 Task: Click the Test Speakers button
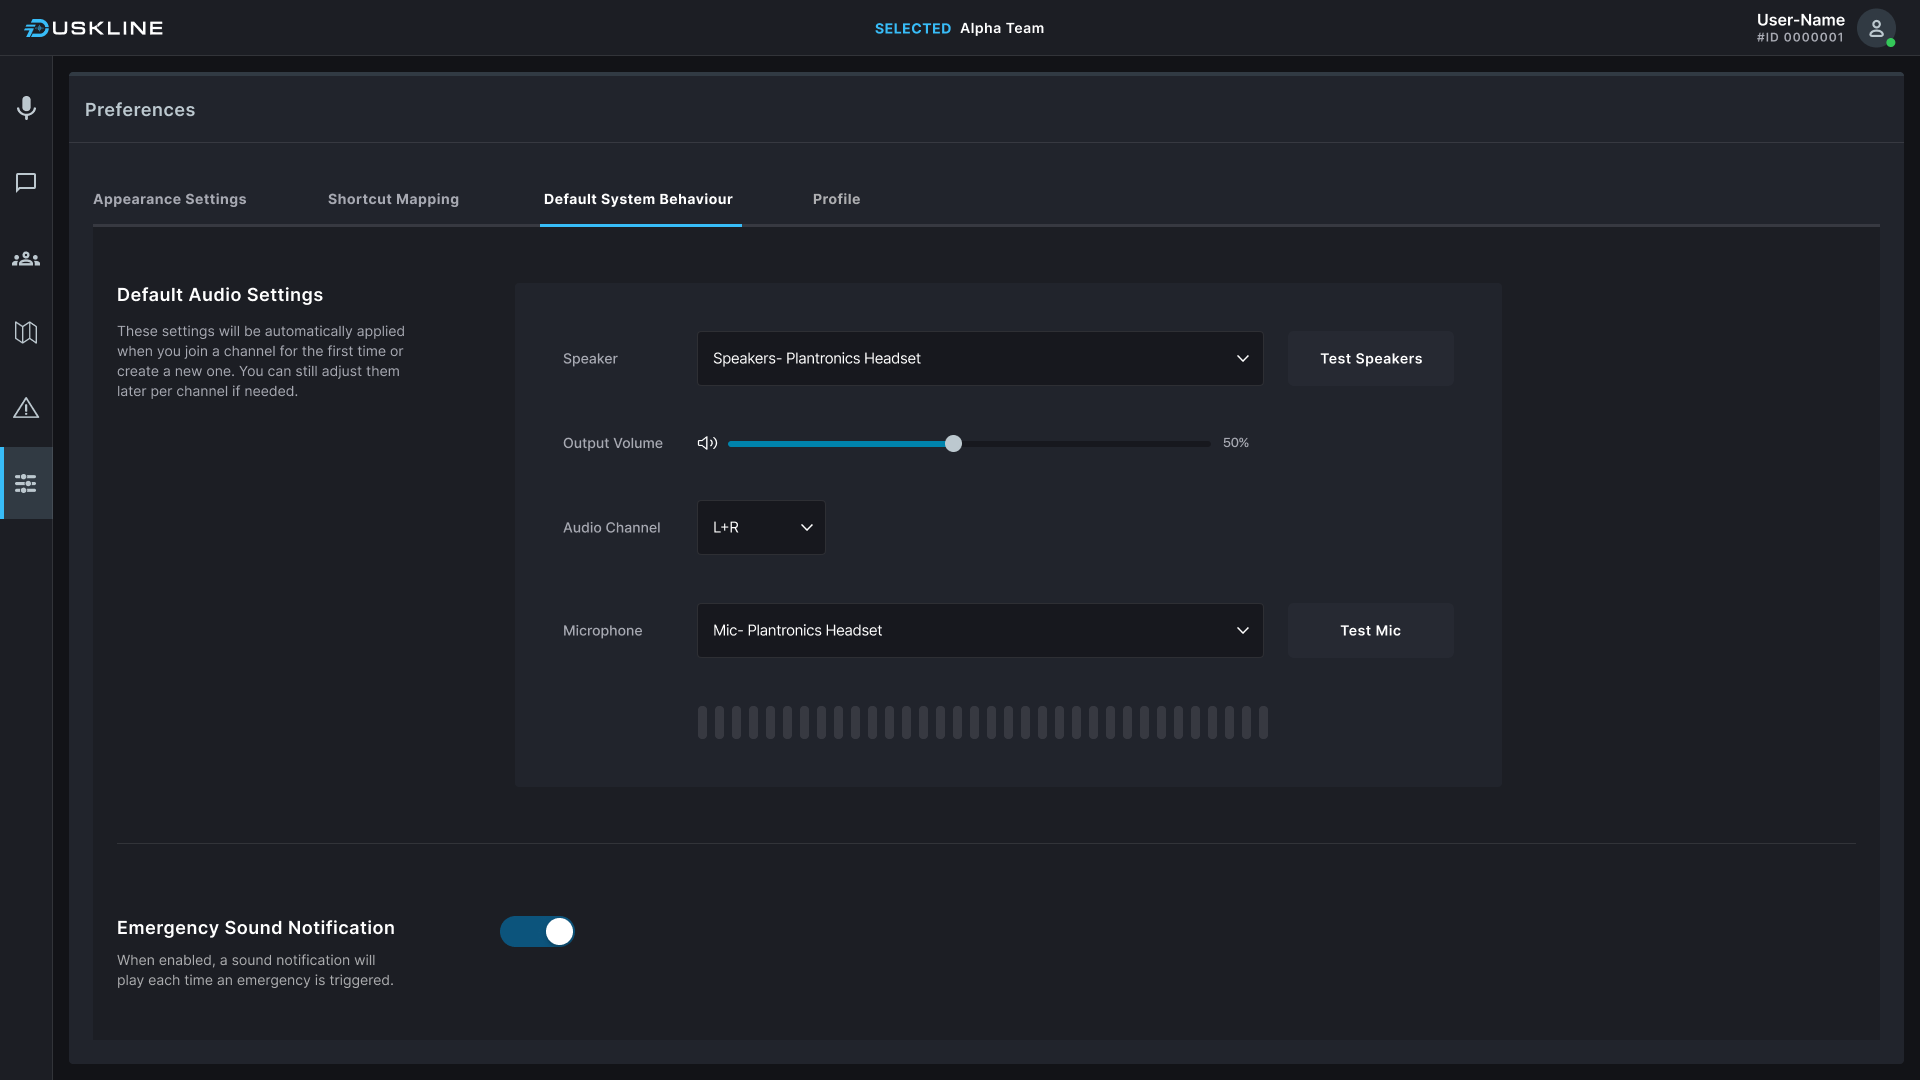click(x=1371, y=358)
